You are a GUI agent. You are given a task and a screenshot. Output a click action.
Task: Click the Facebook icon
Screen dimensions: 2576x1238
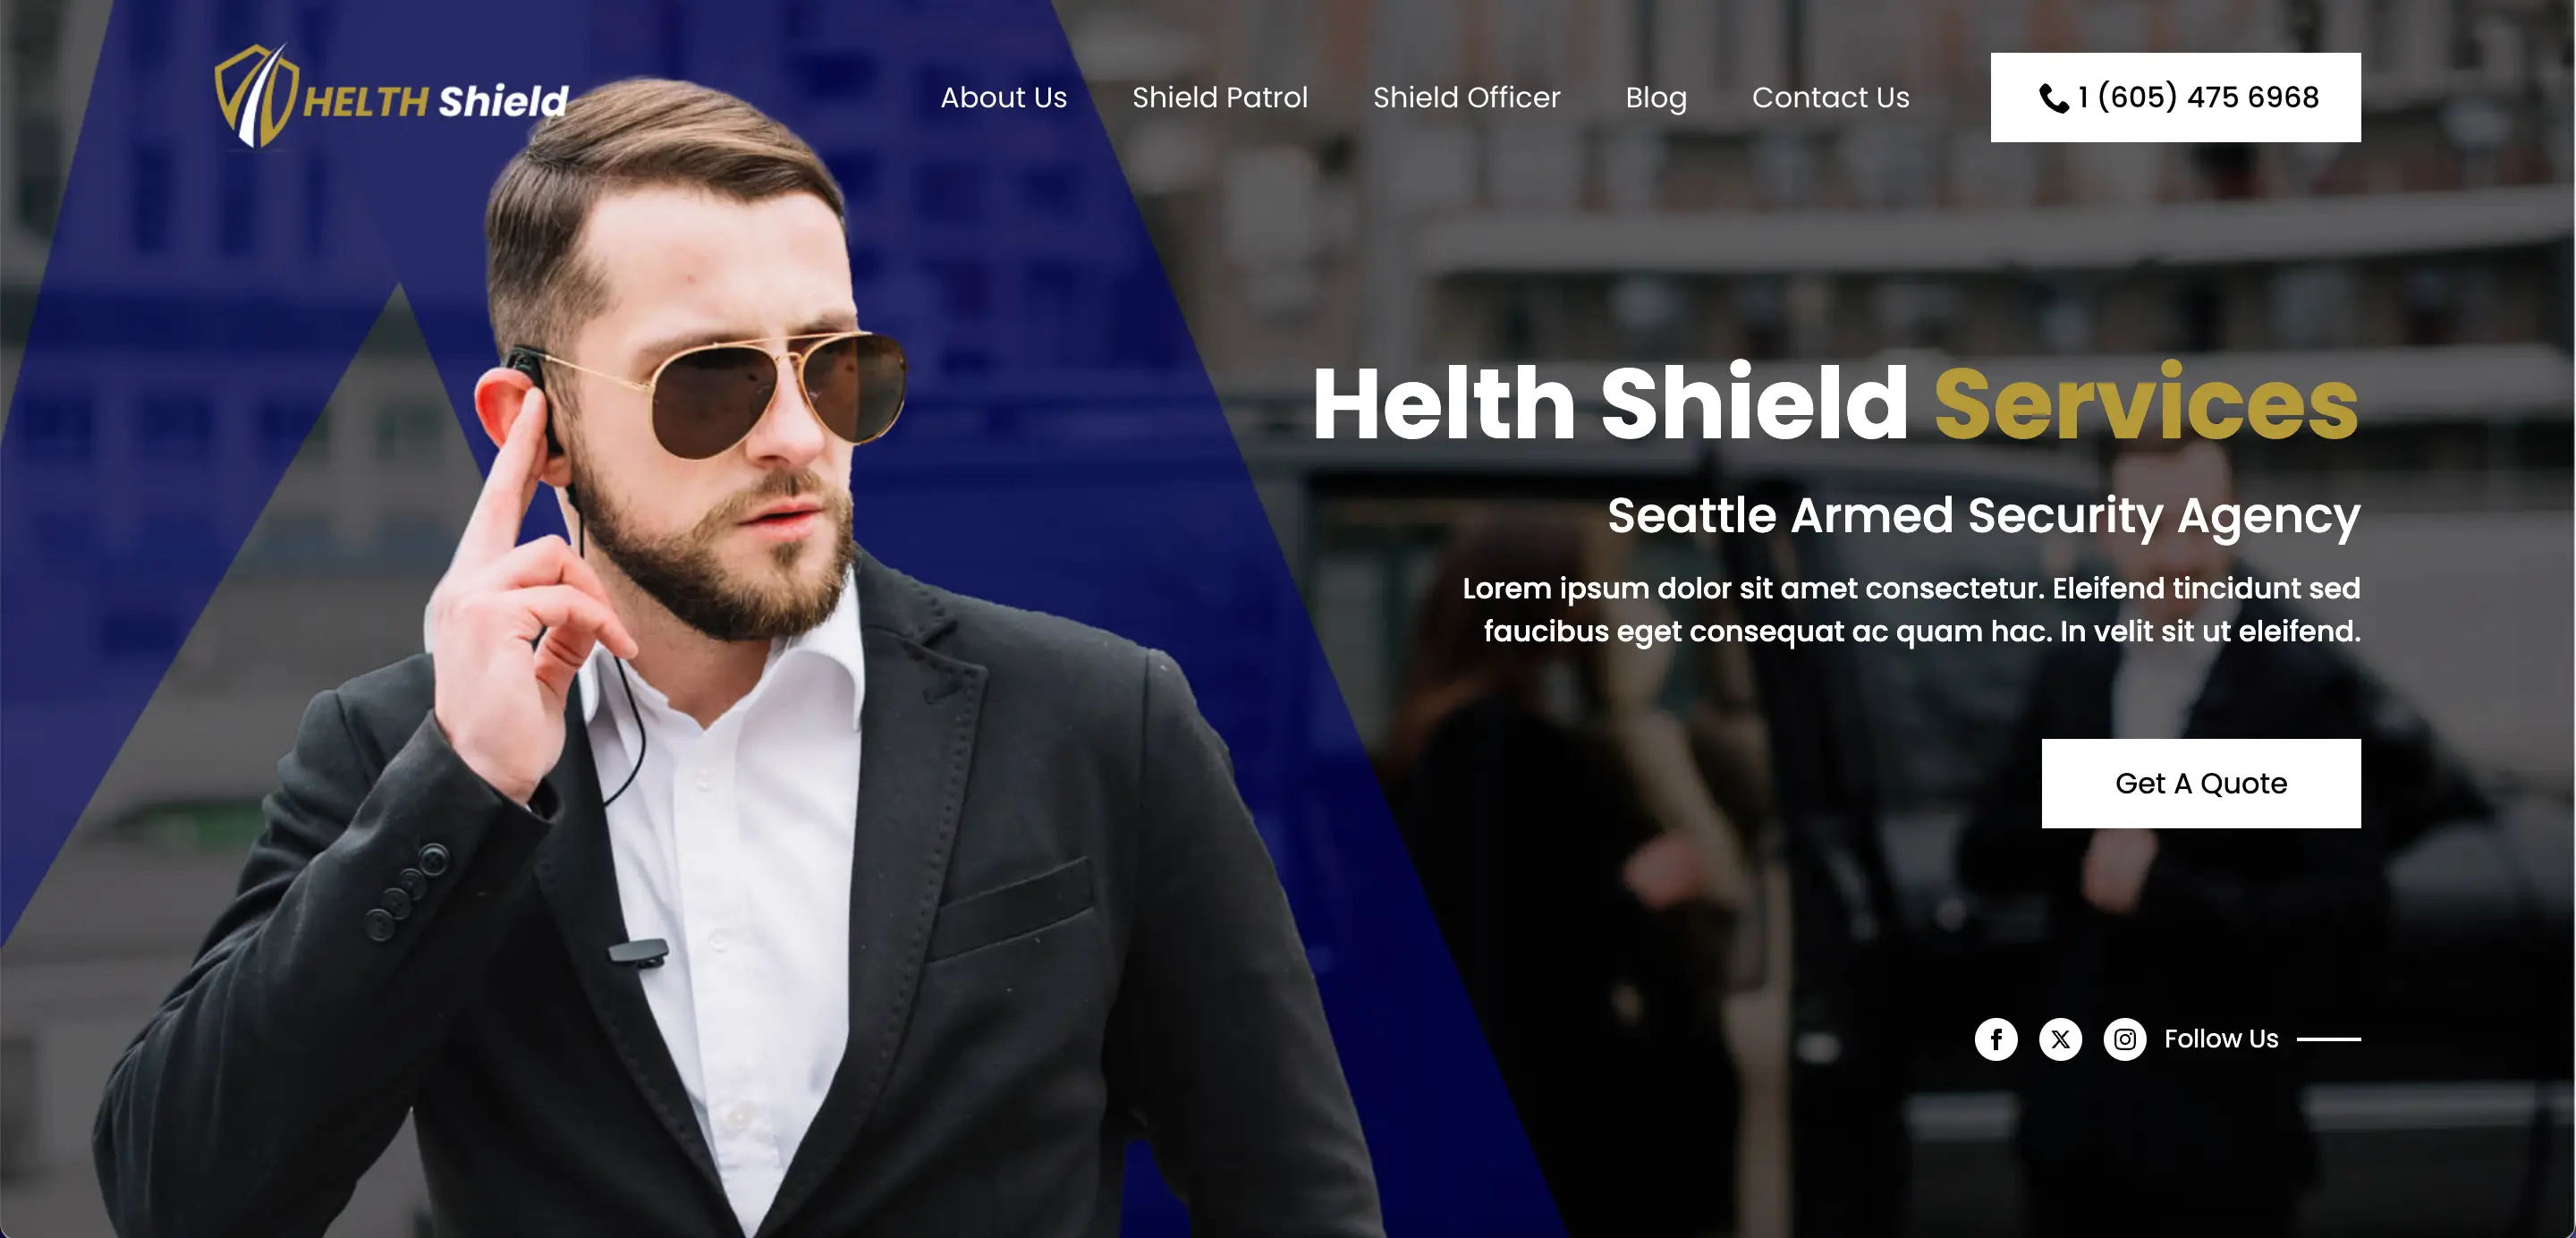(x=1995, y=1039)
